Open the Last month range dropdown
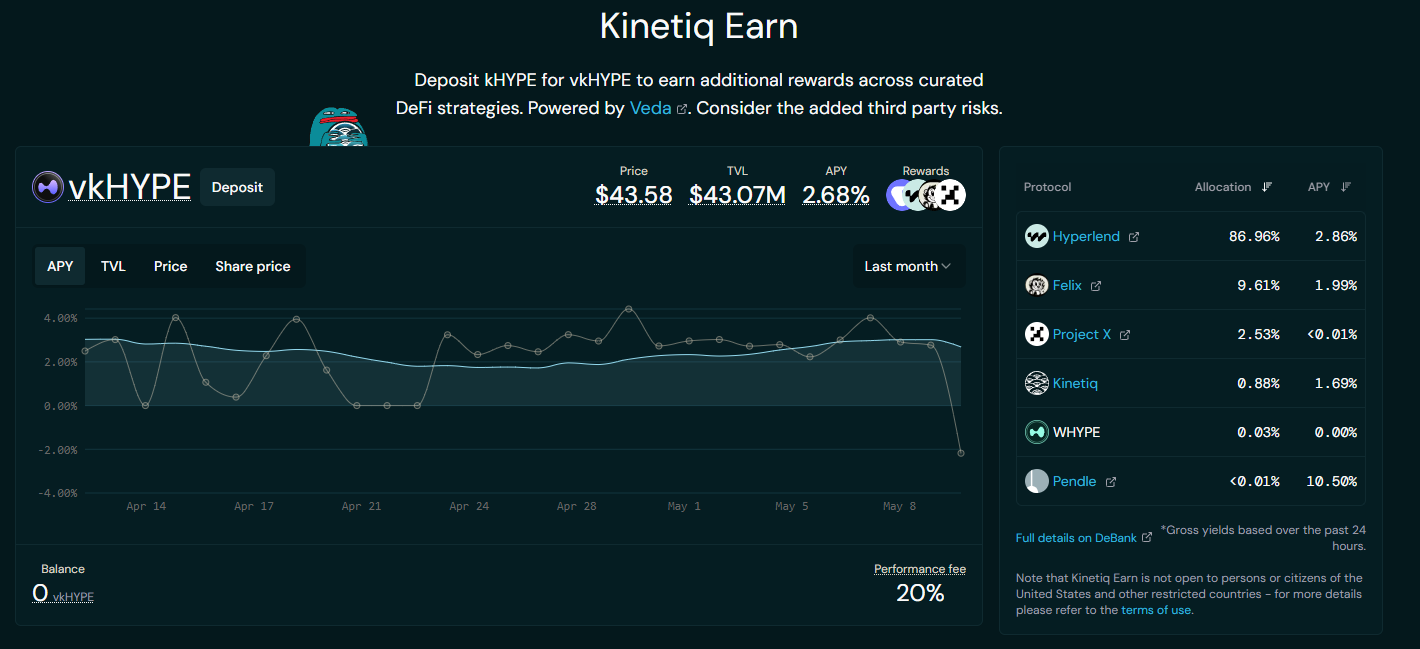This screenshot has height=649, width=1420. 909,266
